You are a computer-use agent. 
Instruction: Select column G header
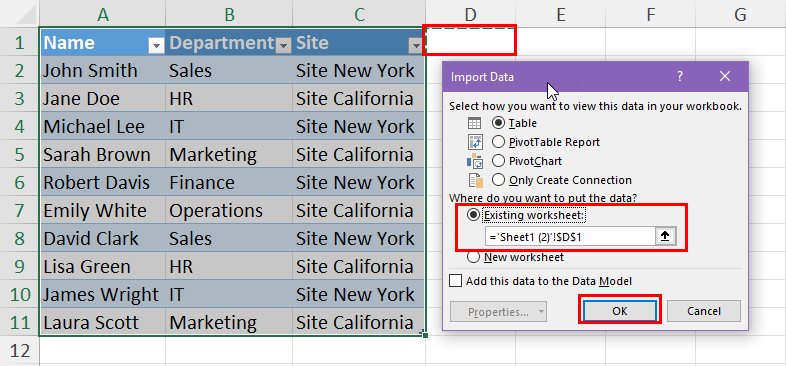click(740, 15)
